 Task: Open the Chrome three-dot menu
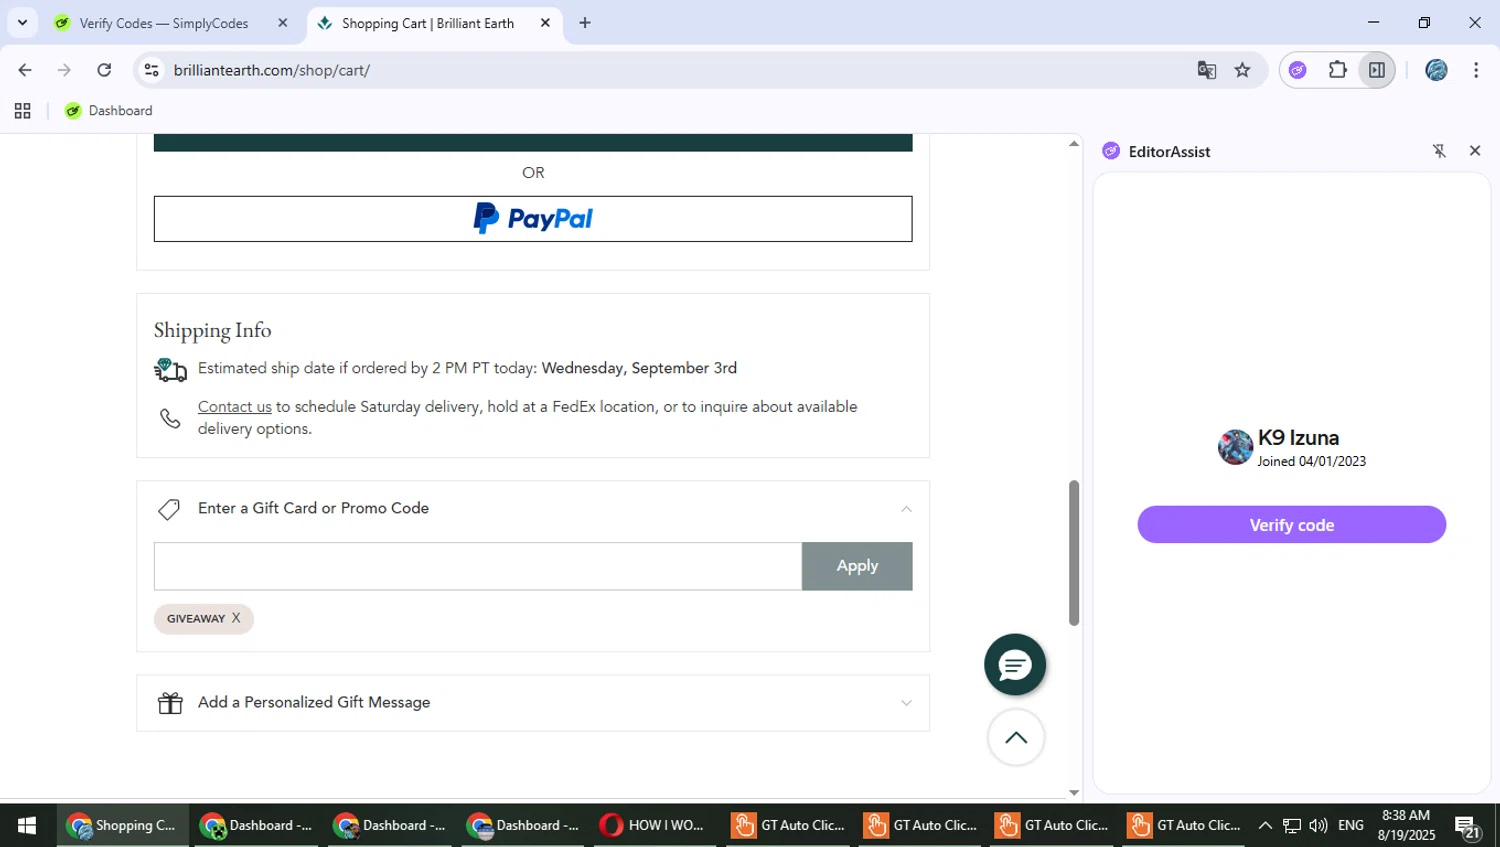(x=1476, y=70)
